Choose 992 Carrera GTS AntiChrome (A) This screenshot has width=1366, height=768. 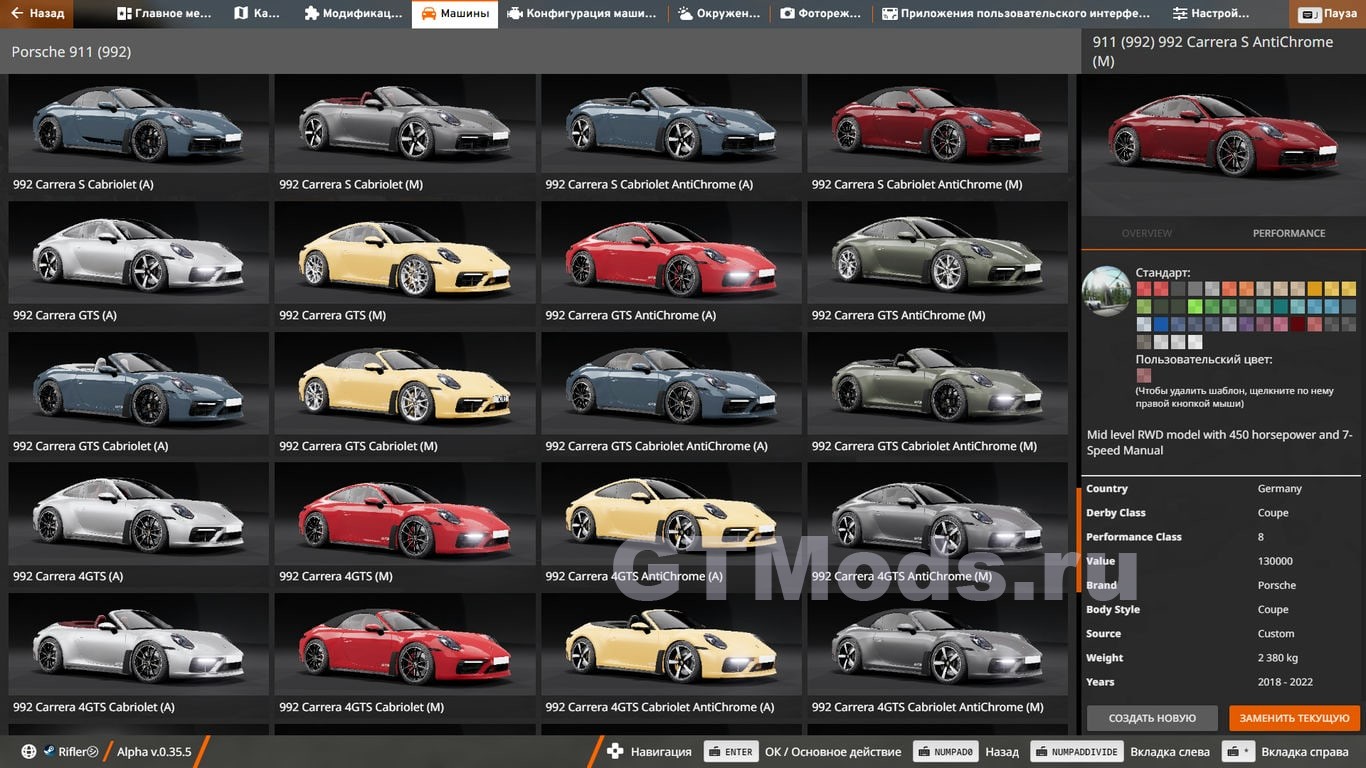(671, 264)
